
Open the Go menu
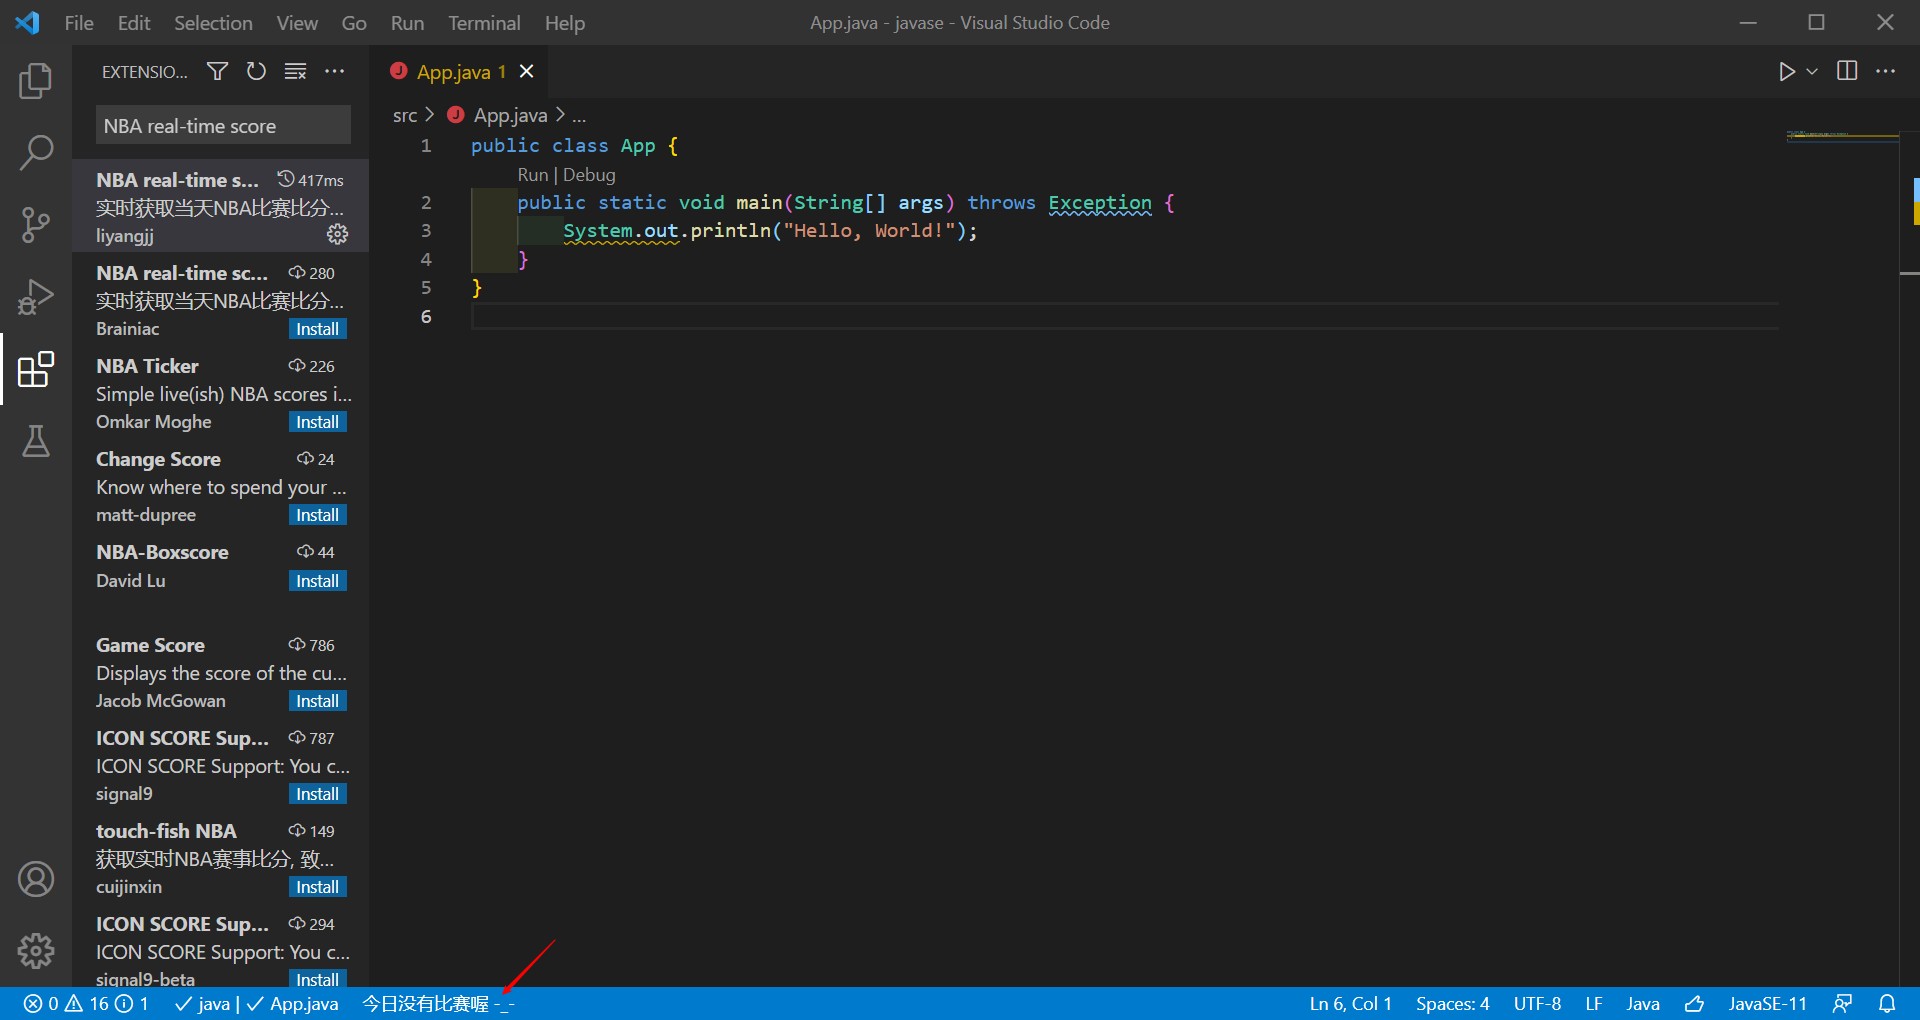(354, 22)
